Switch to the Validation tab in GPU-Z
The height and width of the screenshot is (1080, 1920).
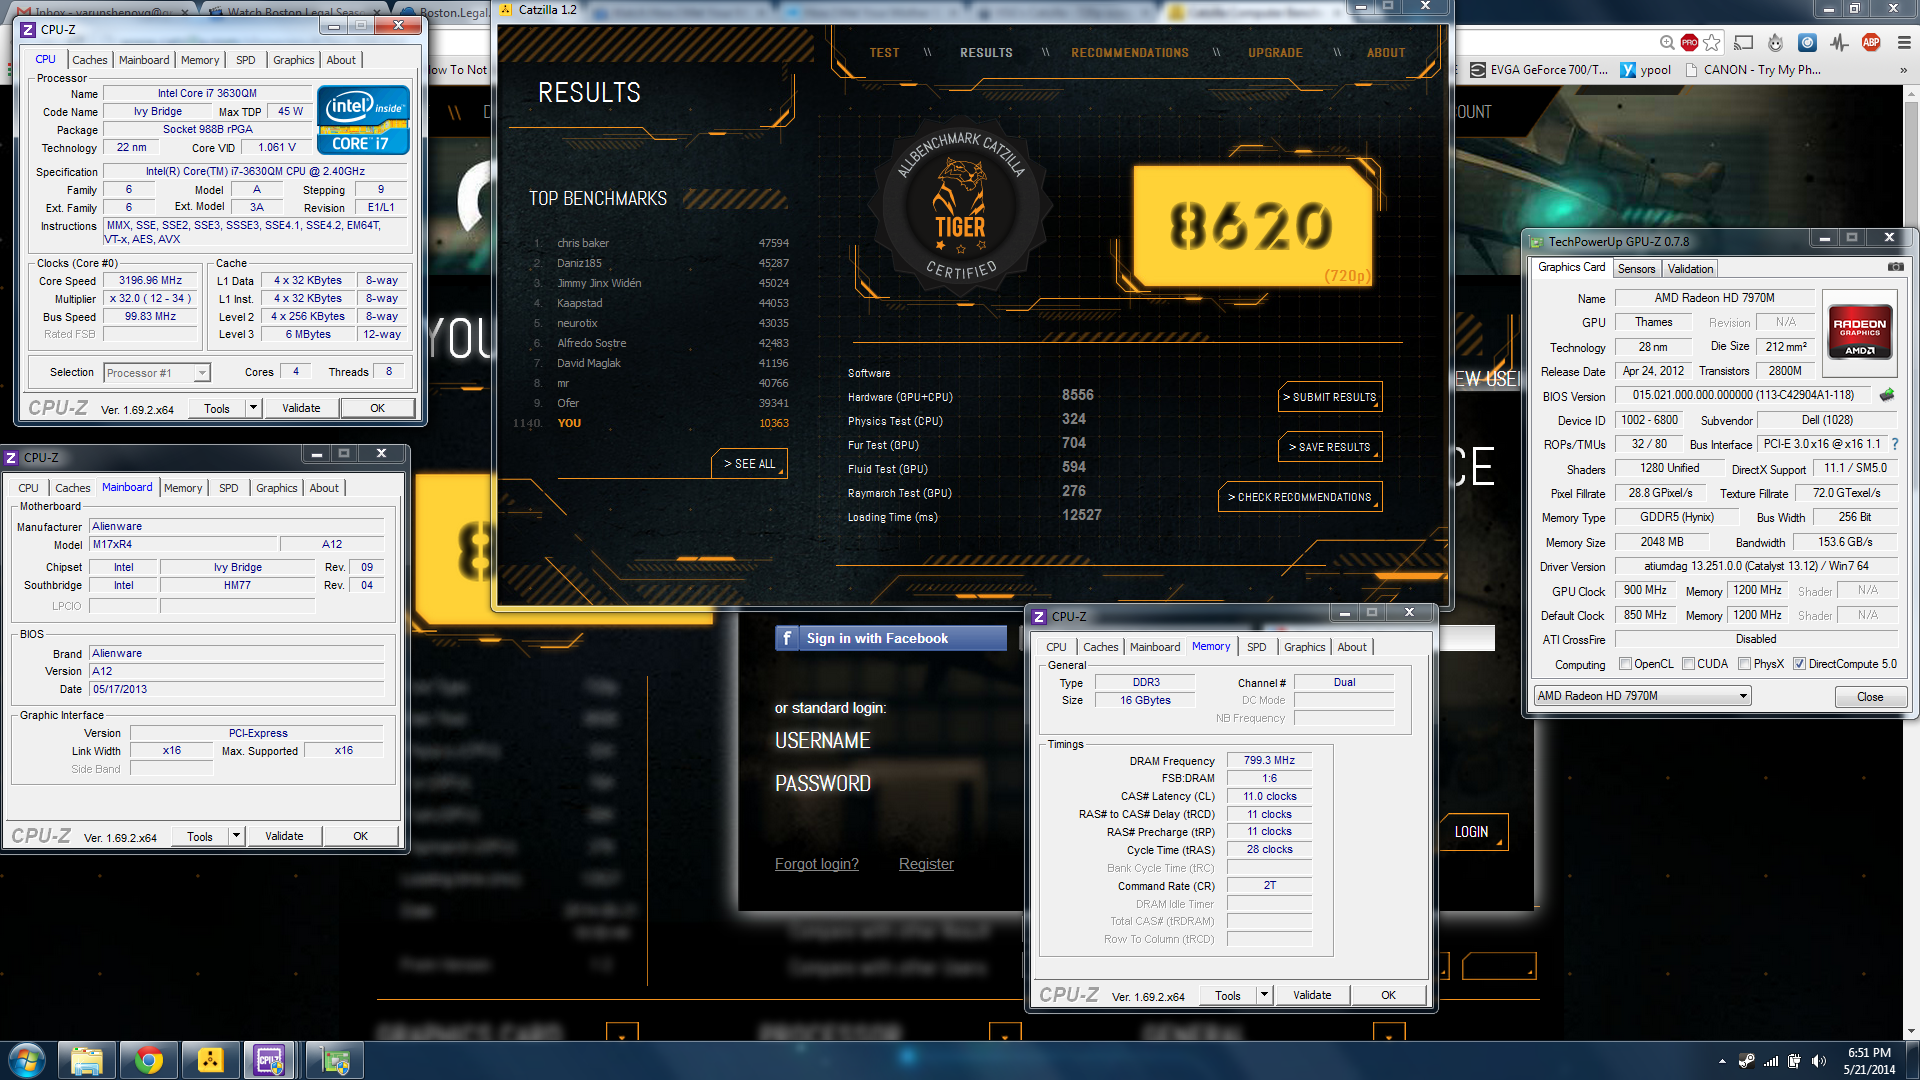[x=1690, y=268]
